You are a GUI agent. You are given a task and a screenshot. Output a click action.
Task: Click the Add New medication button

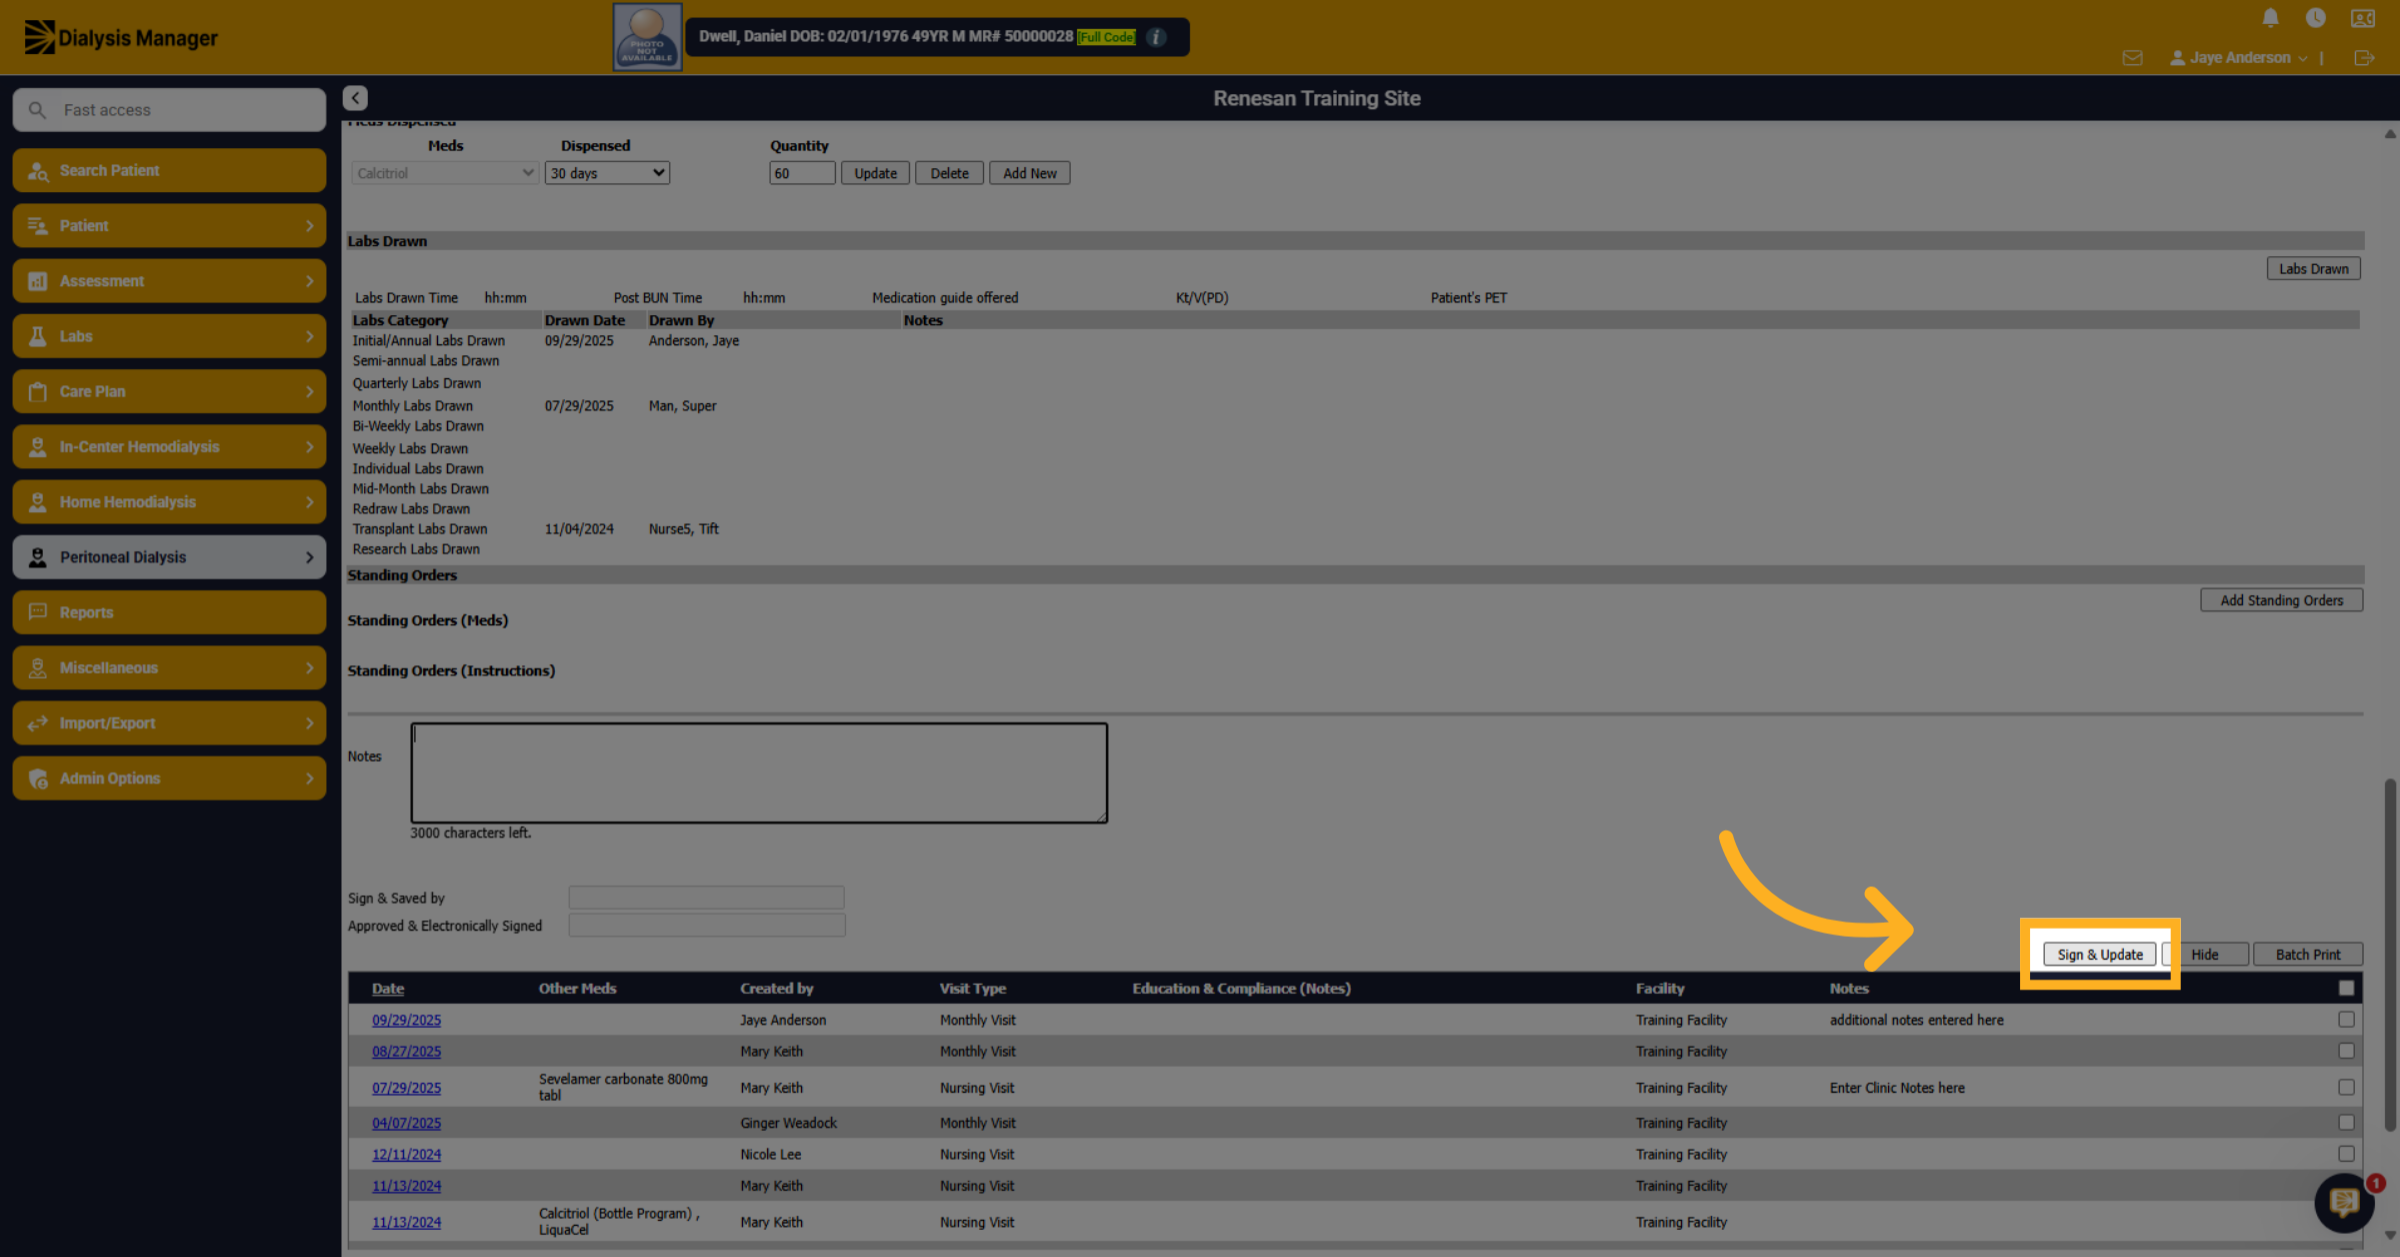1029,173
